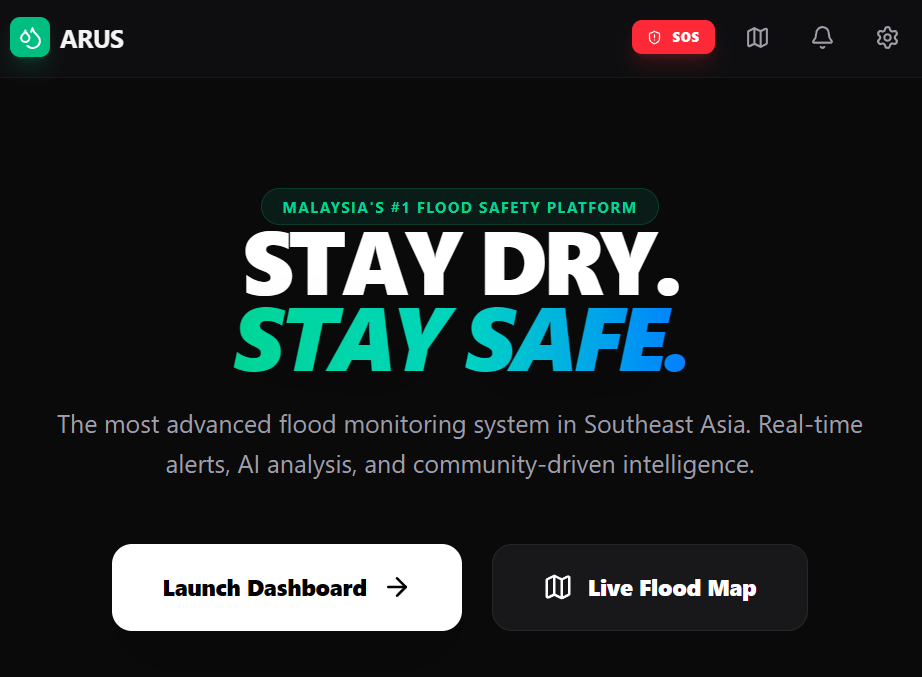Click the arrow icon beside Launch Dashboard
This screenshot has width=922, height=677.
tap(397, 587)
